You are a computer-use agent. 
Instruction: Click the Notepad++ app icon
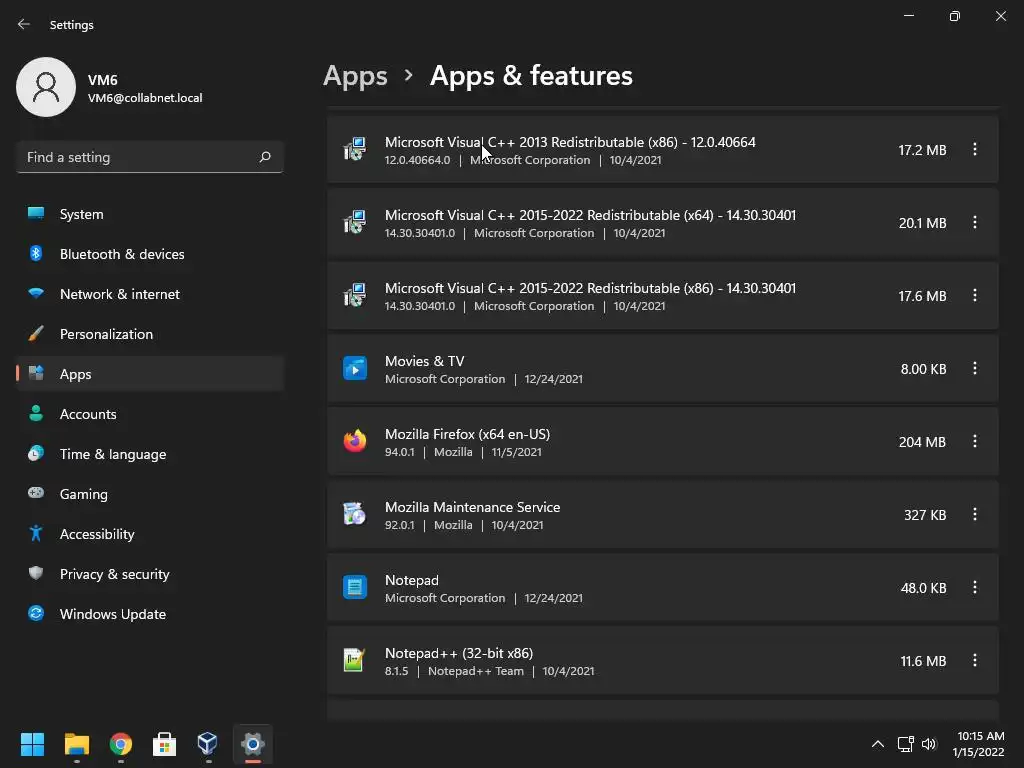click(x=355, y=660)
